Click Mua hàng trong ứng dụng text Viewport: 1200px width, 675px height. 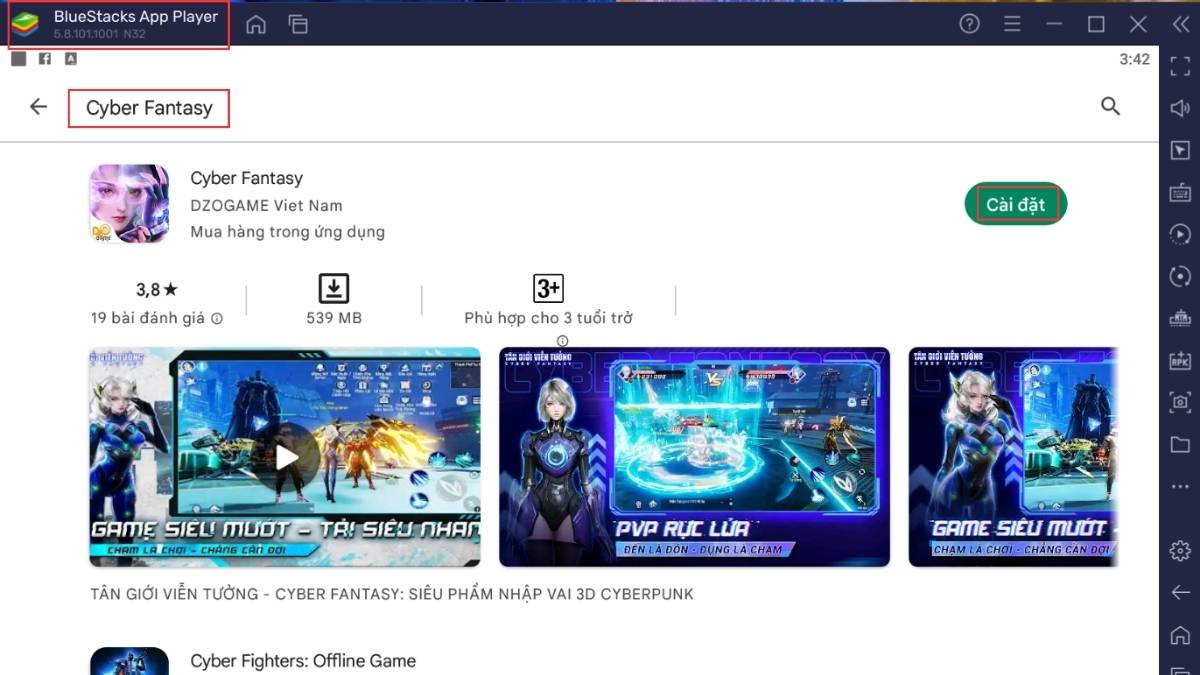(x=287, y=232)
